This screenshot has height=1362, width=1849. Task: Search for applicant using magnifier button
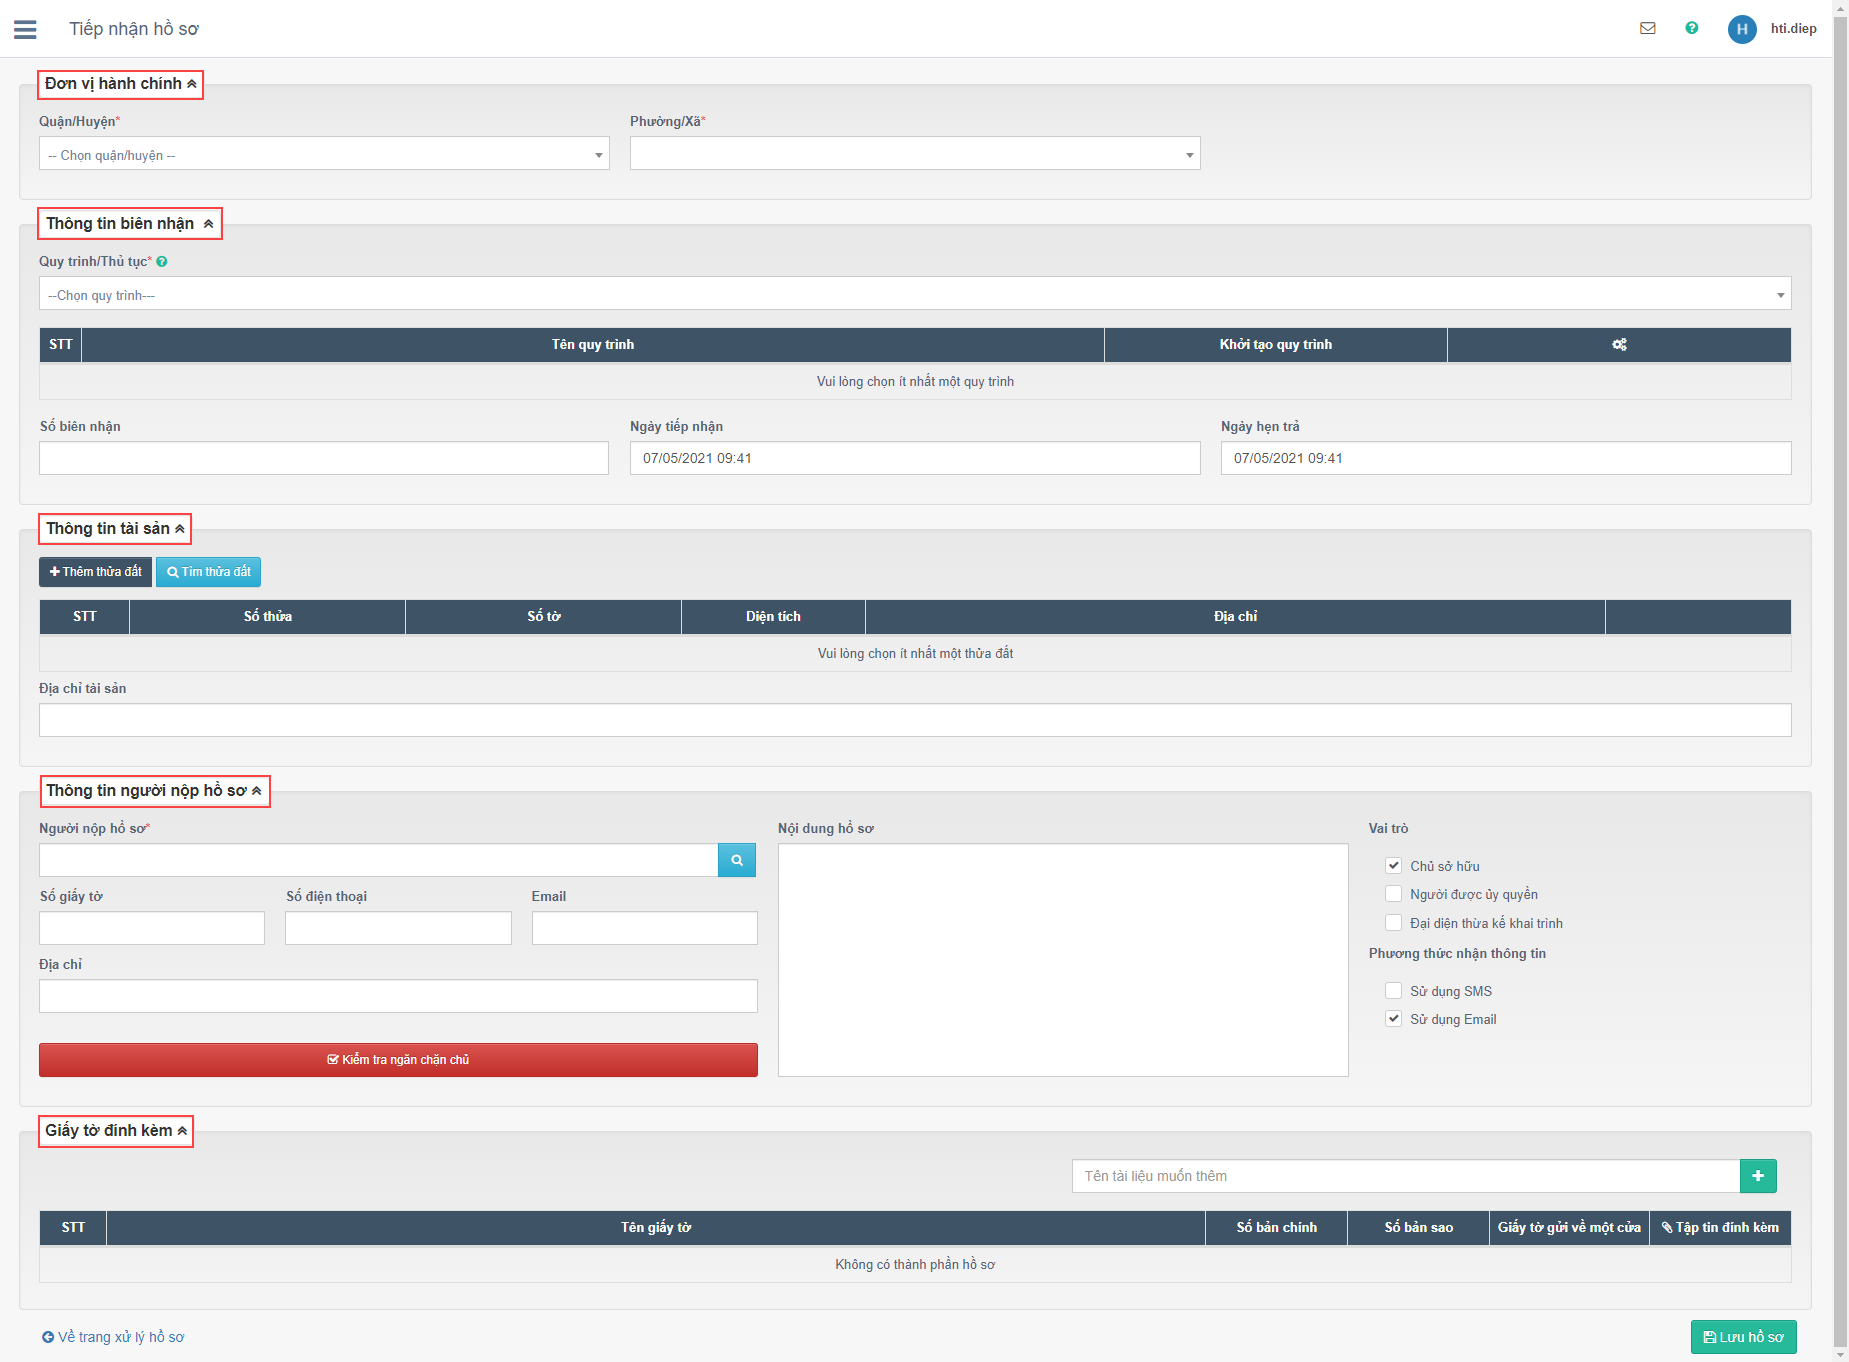[x=737, y=860]
